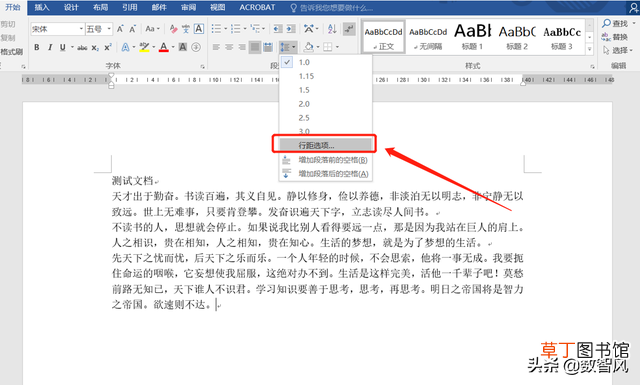Choose 1.0 line spacing
640x385 pixels.
(x=326, y=62)
